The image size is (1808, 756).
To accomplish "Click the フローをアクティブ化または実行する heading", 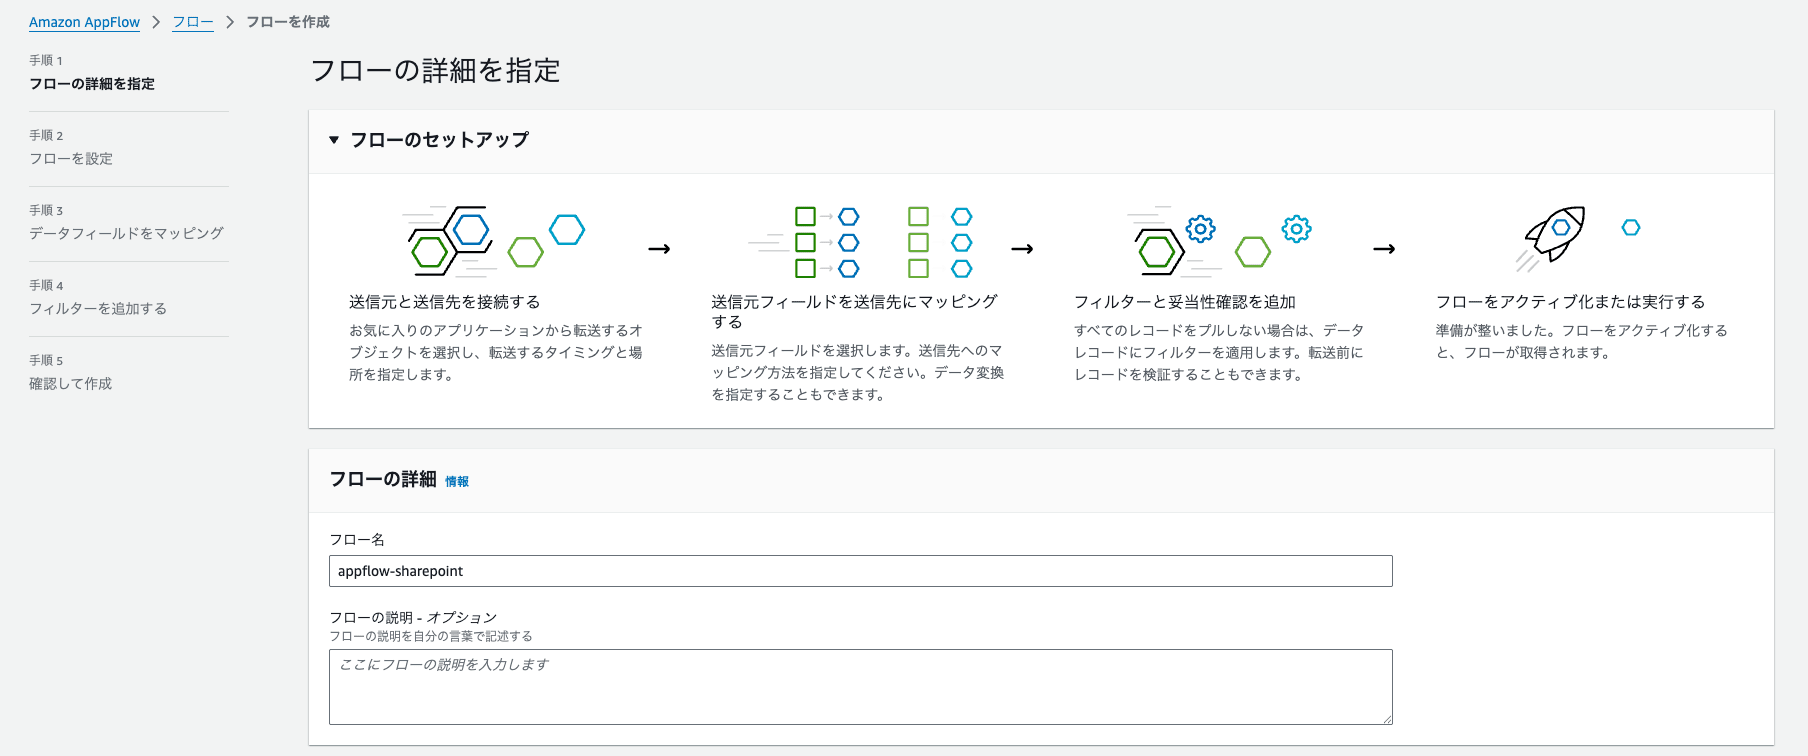I will [1571, 302].
